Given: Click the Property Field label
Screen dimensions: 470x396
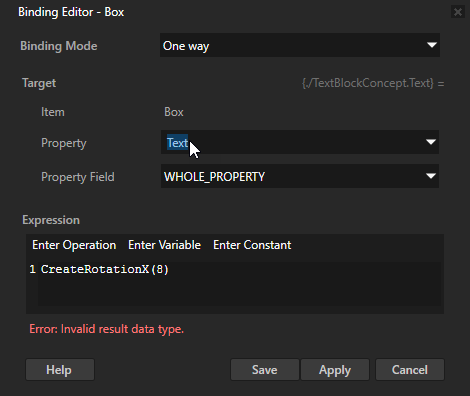Looking at the screenshot, I should [x=78, y=177].
